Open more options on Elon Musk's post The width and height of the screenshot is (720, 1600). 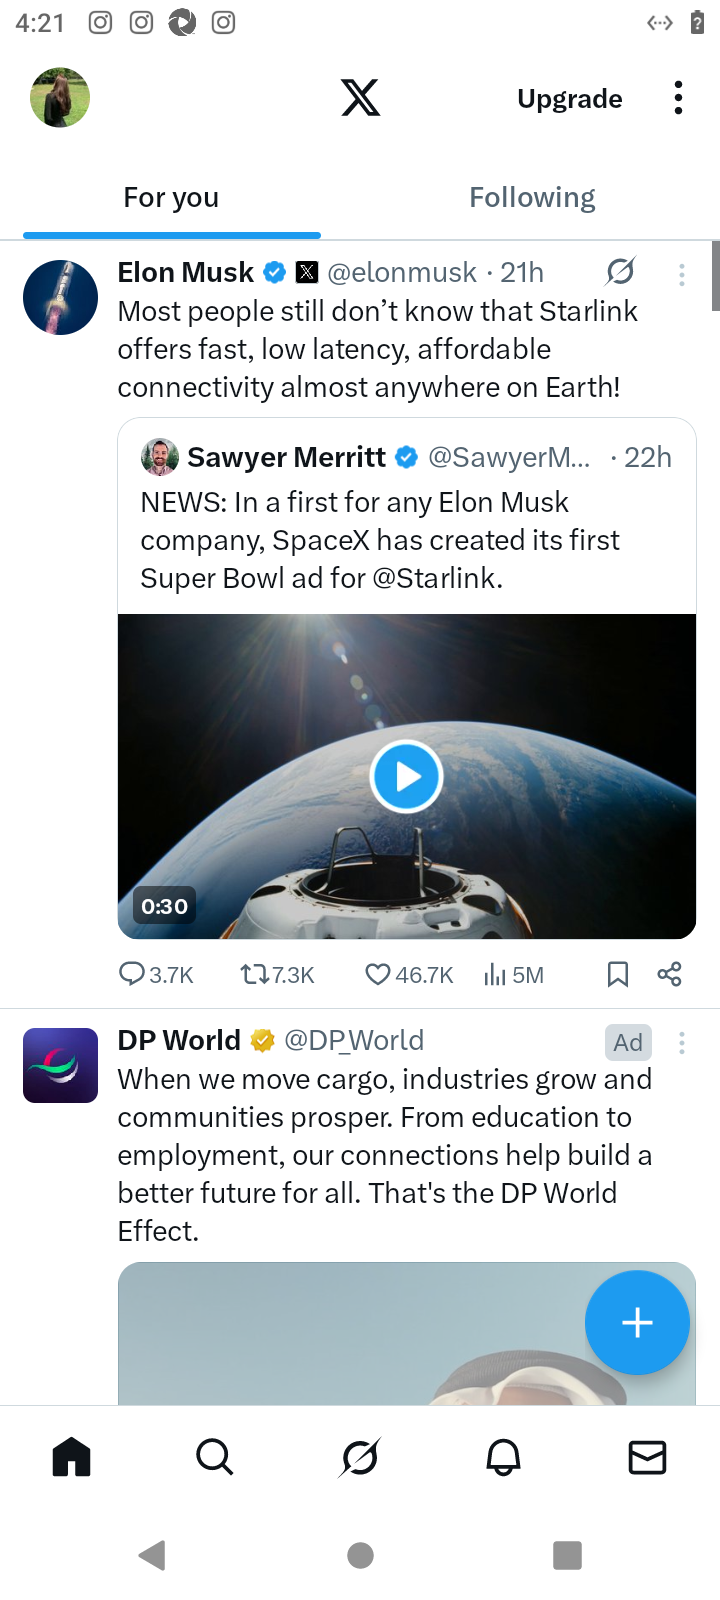682,274
